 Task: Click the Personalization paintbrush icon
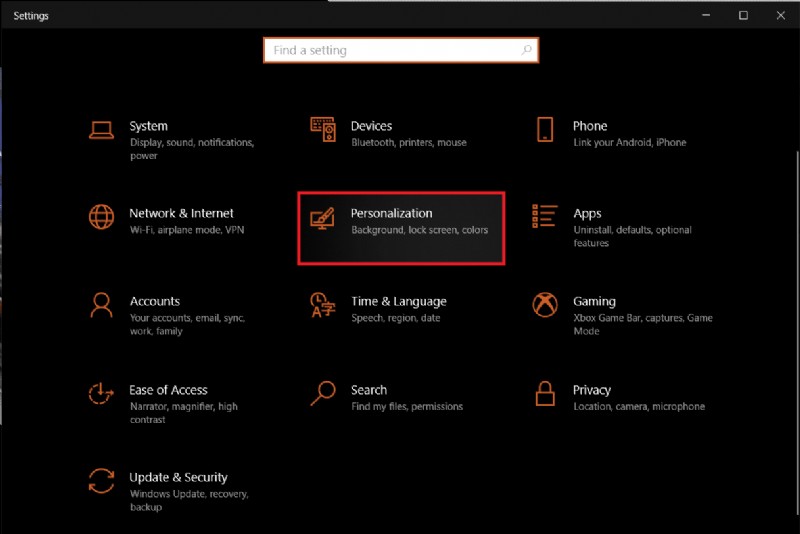pyautogui.click(x=322, y=218)
